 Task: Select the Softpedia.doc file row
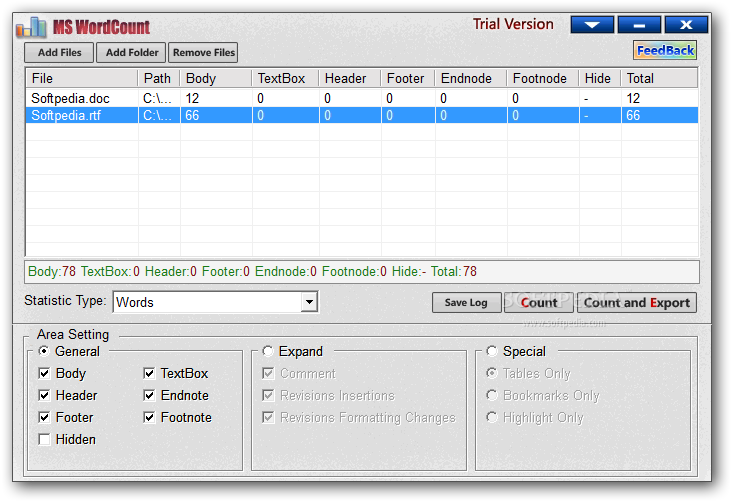[x=362, y=98]
